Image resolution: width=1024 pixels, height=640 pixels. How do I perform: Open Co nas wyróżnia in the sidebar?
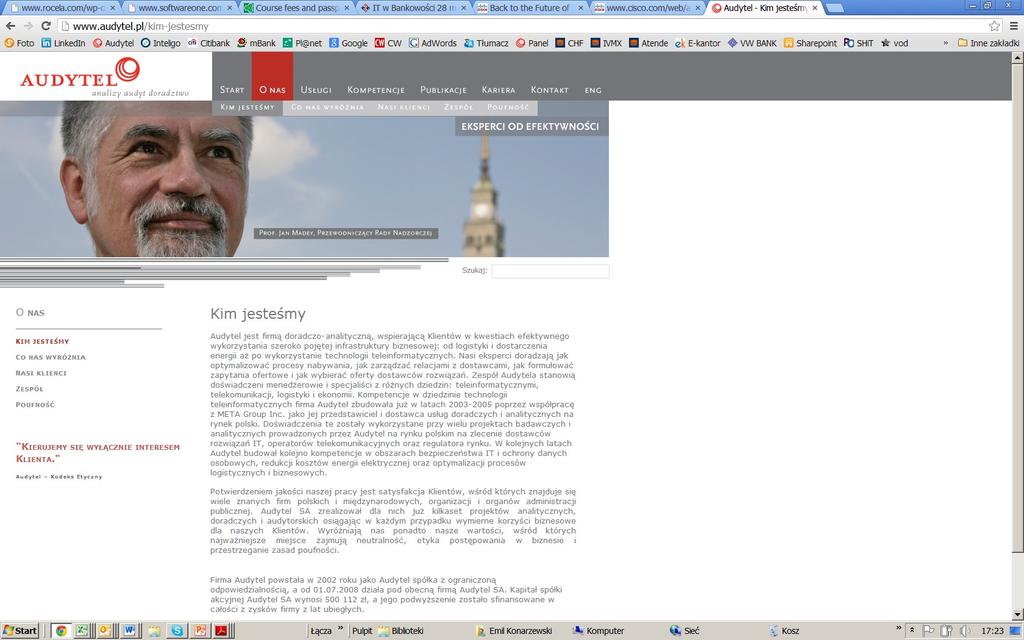pyautogui.click(x=50, y=357)
